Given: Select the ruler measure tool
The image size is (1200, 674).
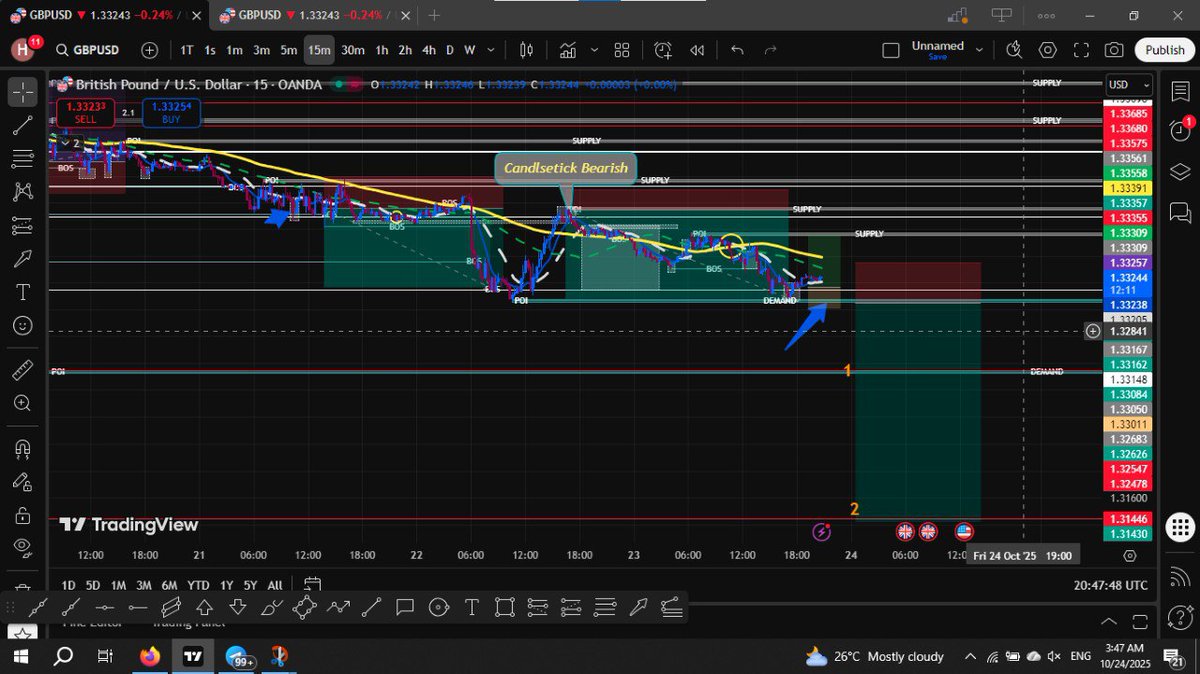Looking at the screenshot, I should click(x=23, y=370).
